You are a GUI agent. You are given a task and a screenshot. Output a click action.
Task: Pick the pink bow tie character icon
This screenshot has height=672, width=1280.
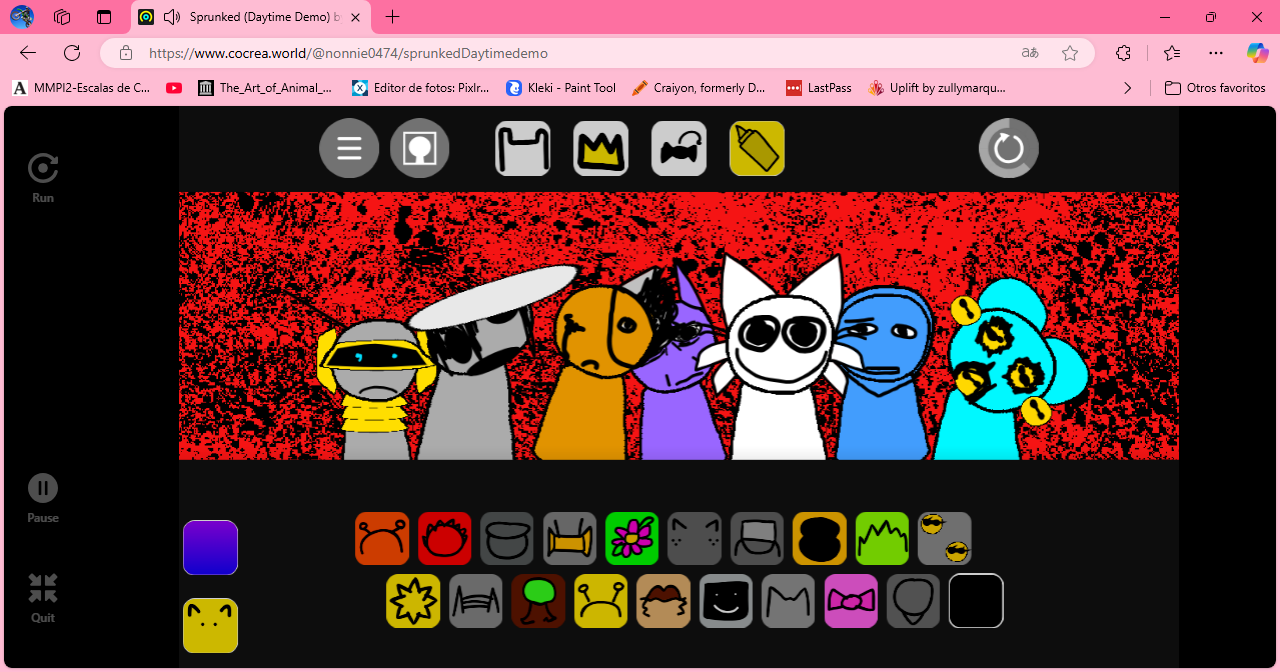851,601
